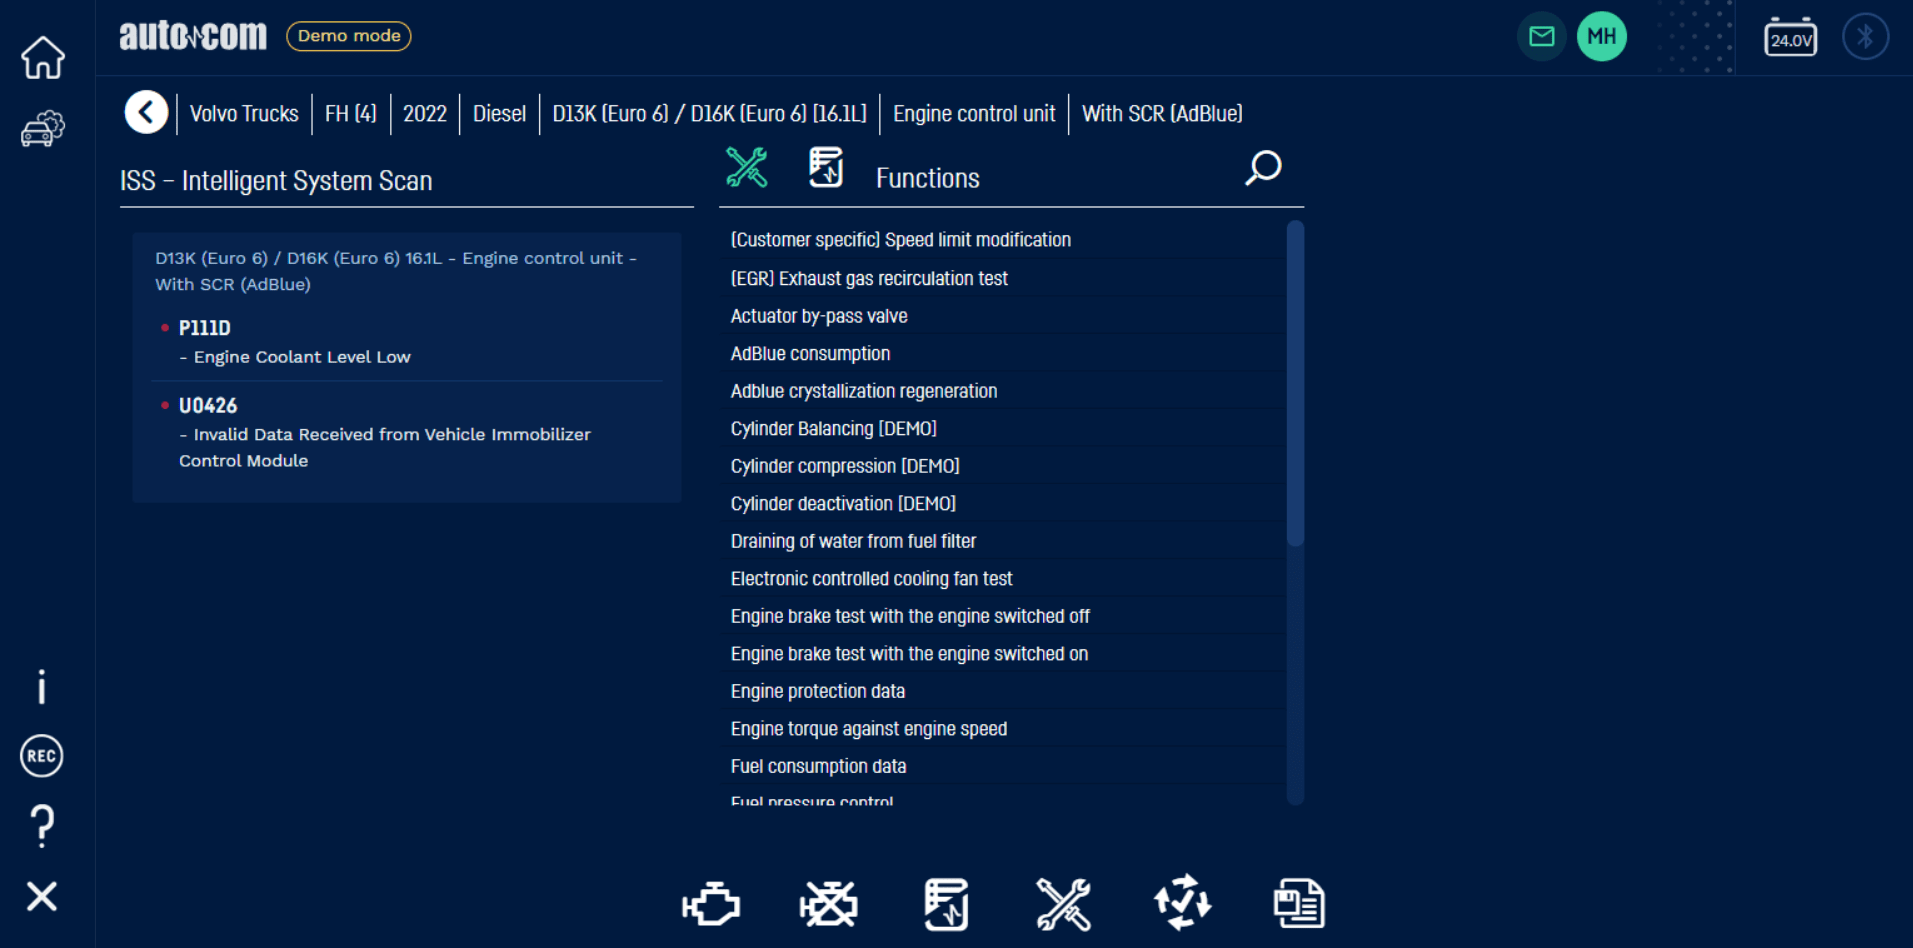Click the back arrow button
The height and width of the screenshot is (948, 1913).
[146, 112]
